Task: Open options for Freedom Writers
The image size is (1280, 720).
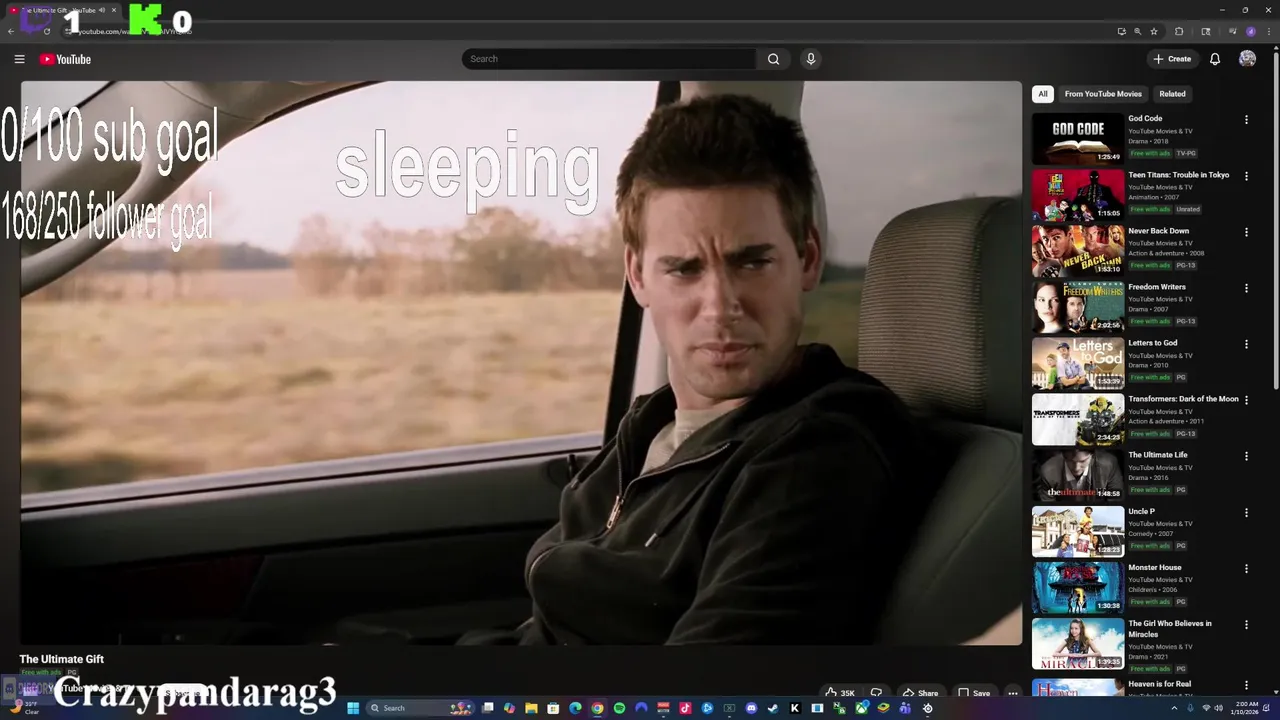Action: pyautogui.click(x=1246, y=288)
